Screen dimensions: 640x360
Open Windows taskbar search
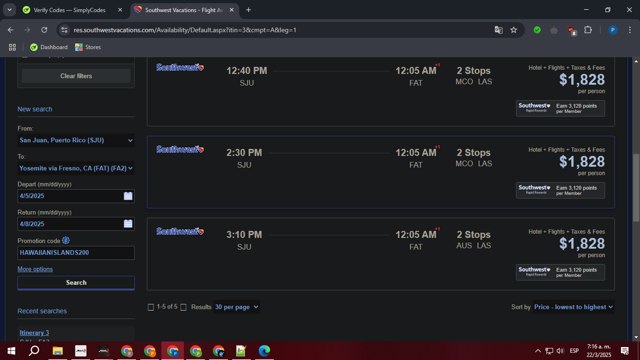34,351
